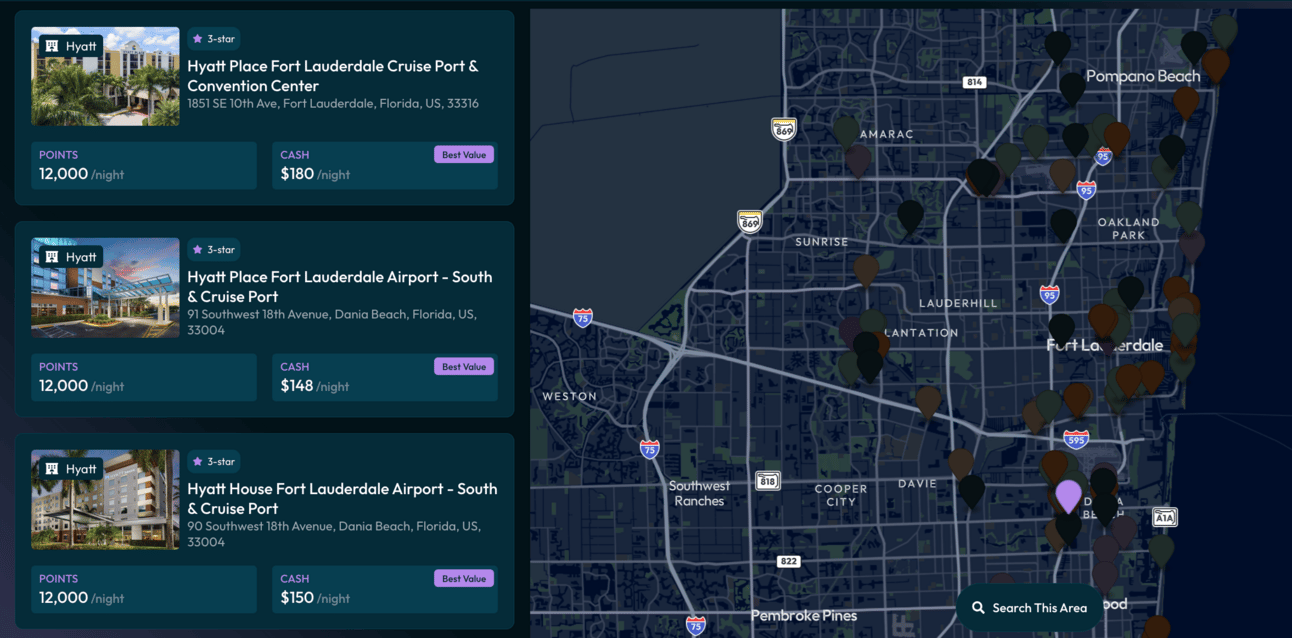The width and height of the screenshot is (1292, 638).
Task: Click the 822 route shield on map
Action: click(788, 561)
